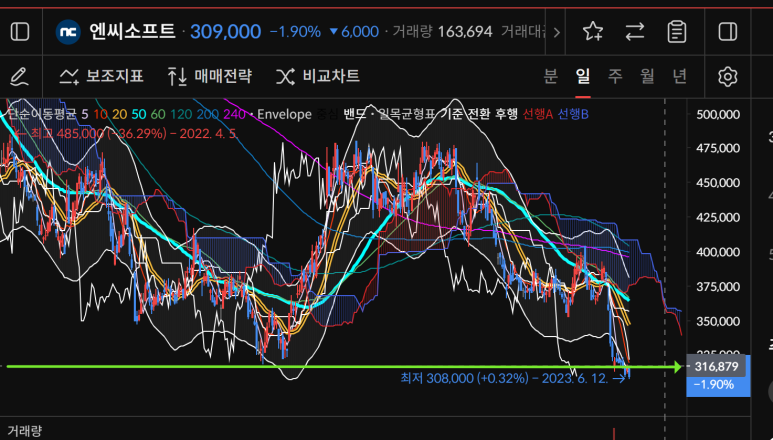Select the moving average 5 legend

pyautogui.click(x=85, y=114)
